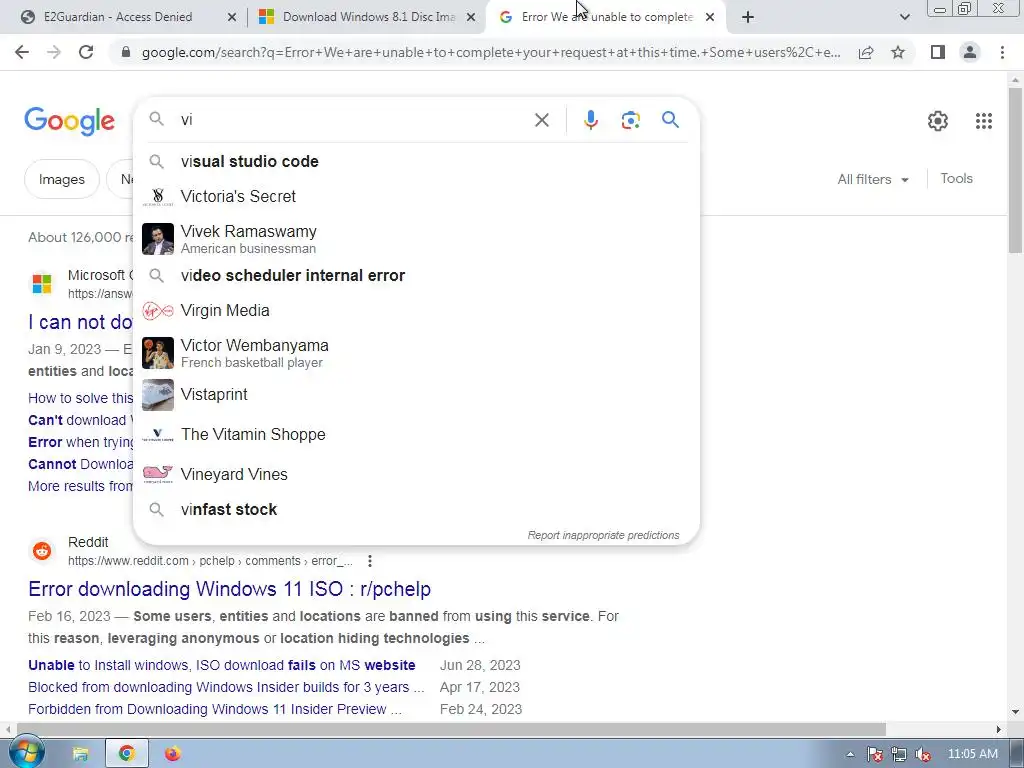Click the muted volume tray icon
The width and height of the screenshot is (1024, 768).
[922, 754]
